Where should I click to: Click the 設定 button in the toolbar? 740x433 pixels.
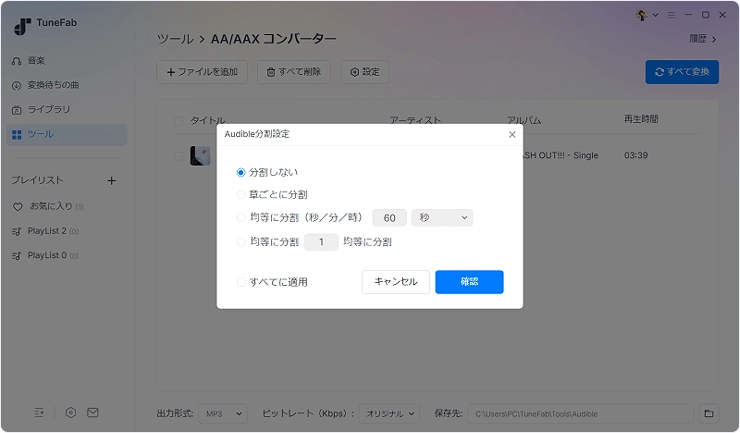[365, 72]
